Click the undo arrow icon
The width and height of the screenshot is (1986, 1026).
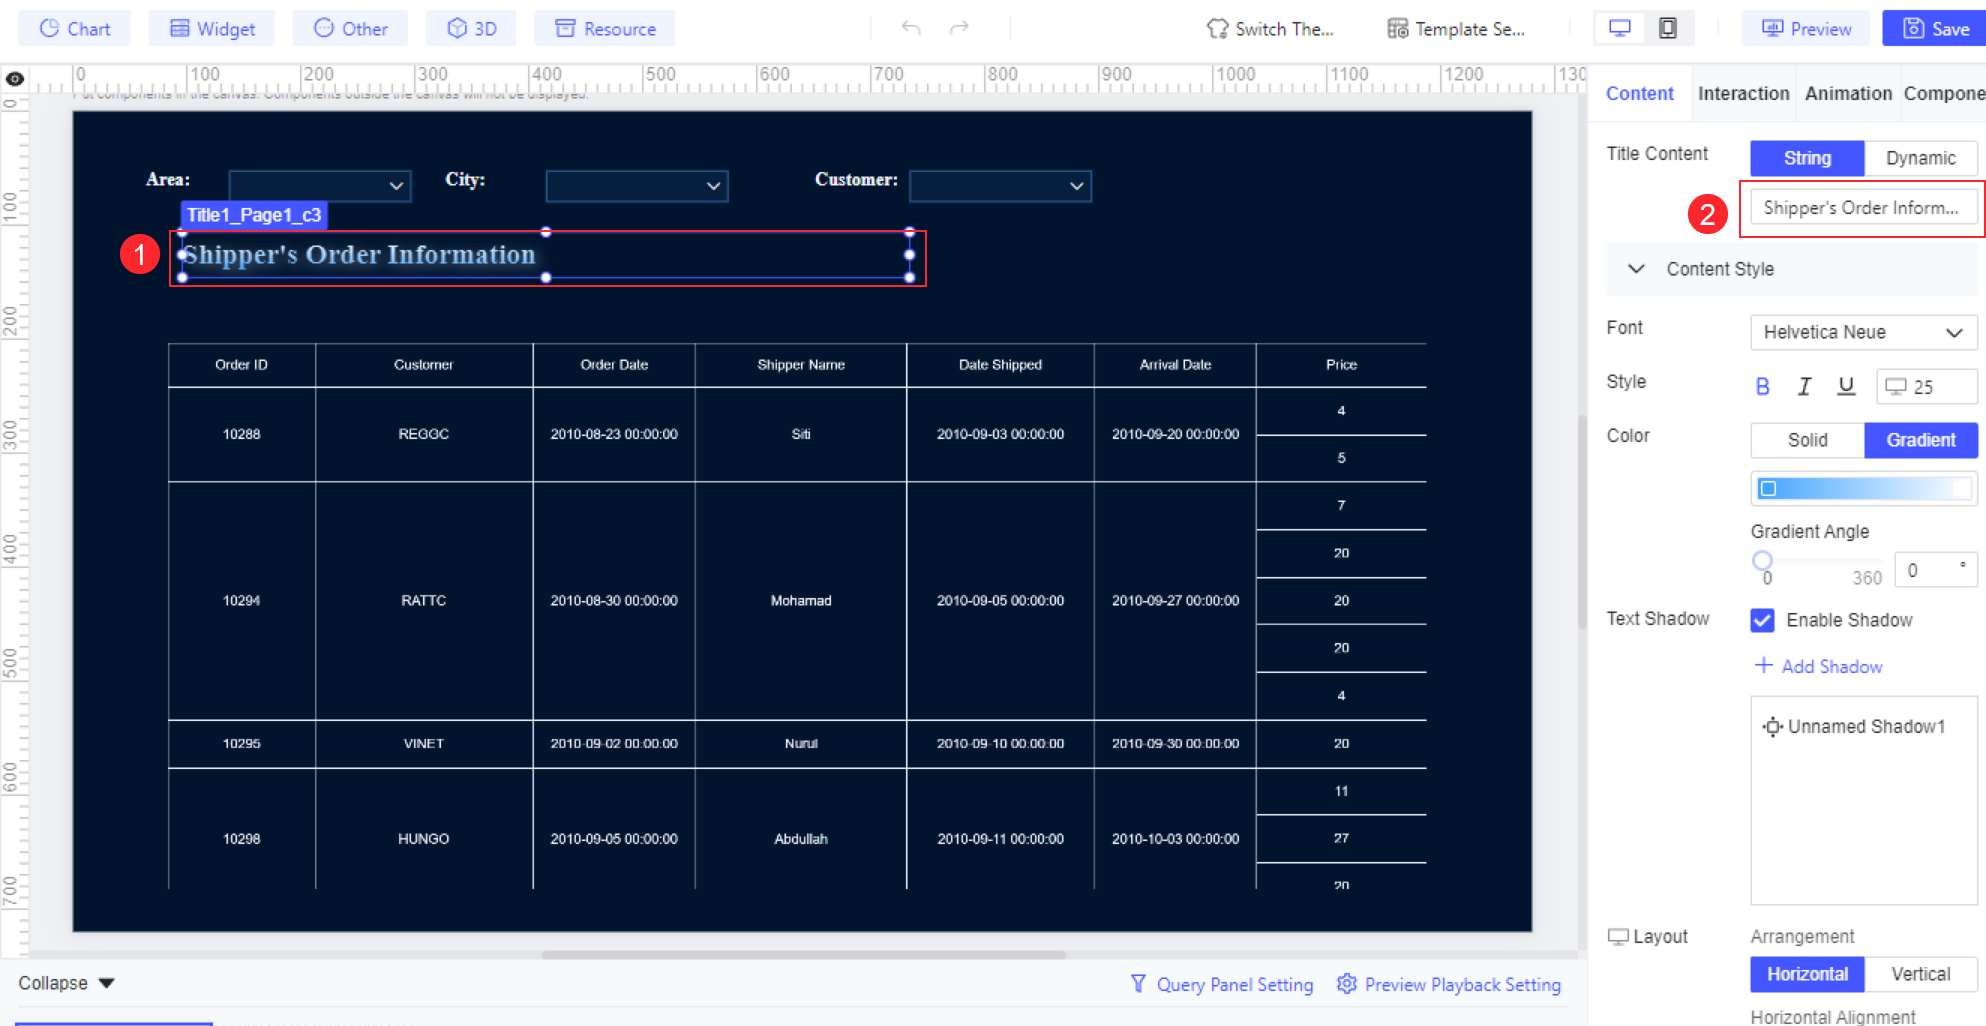[x=910, y=28]
